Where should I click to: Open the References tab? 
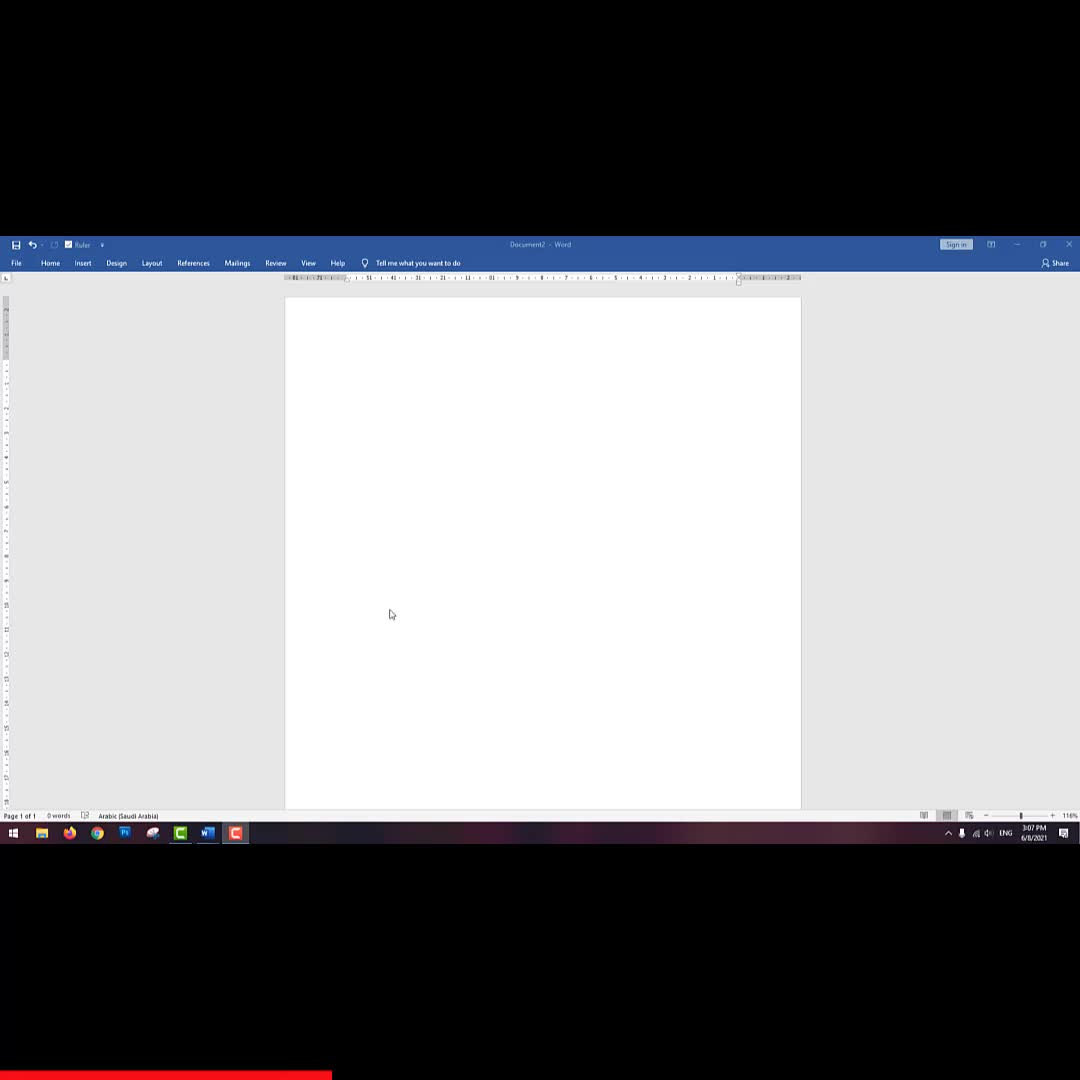click(x=194, y=263)
